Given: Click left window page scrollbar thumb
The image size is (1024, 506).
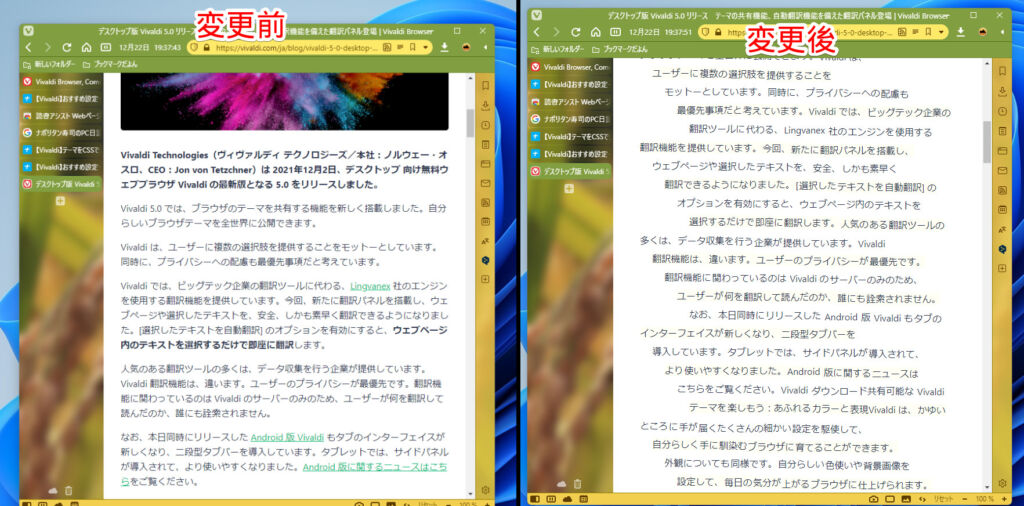Looking at the screenshot, I should 470,123.
